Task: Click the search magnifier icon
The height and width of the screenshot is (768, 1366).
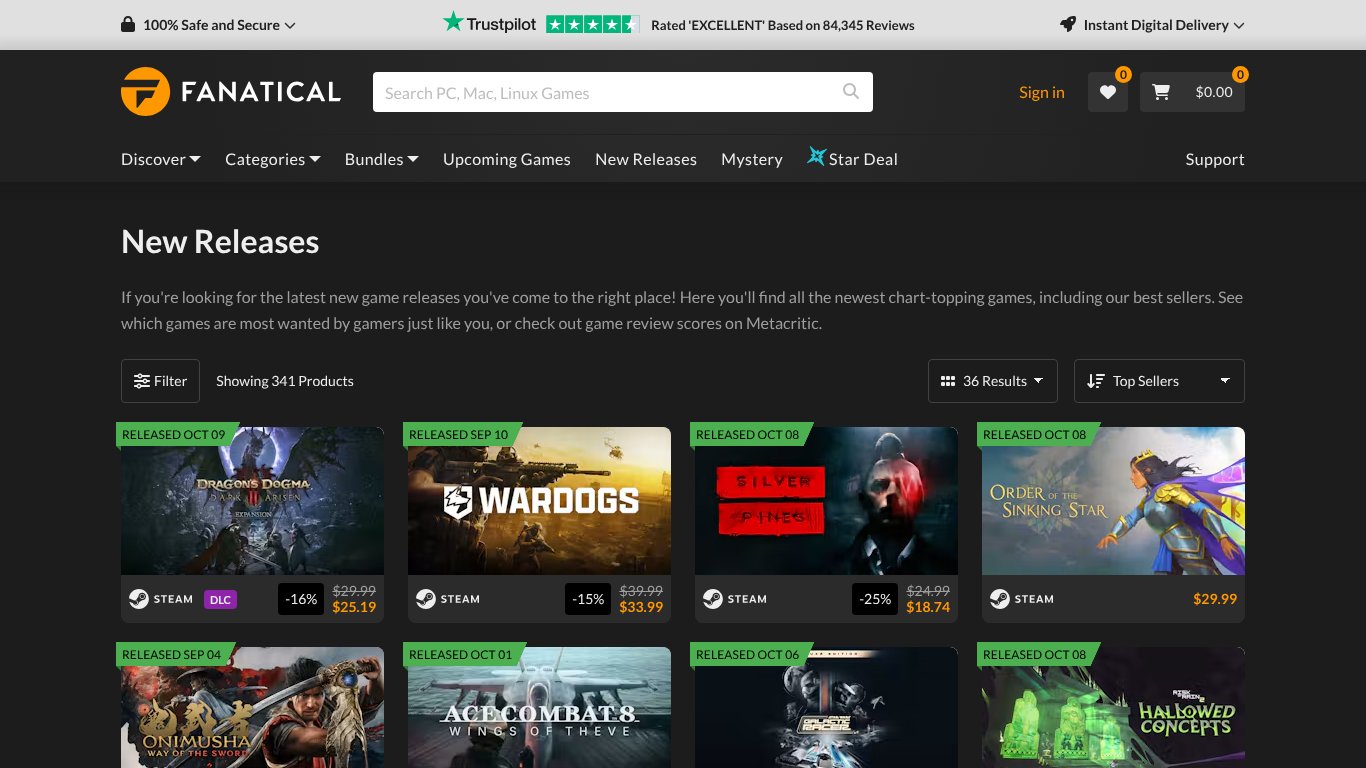Action: [851, 92]
